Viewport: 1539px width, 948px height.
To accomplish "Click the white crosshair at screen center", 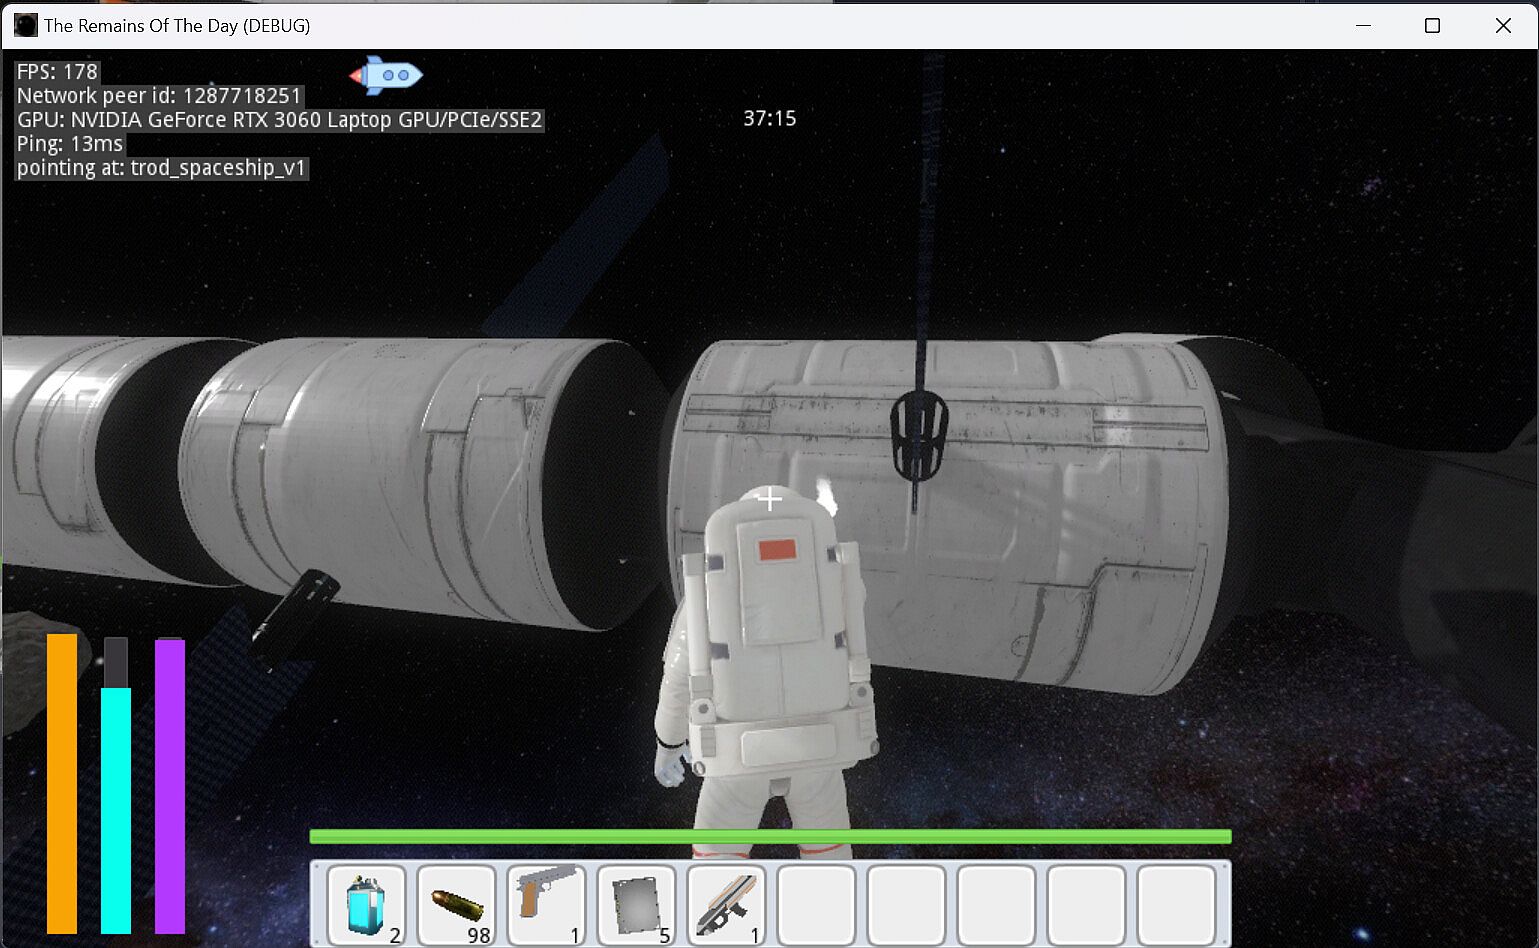I will [x=769, y=499].
